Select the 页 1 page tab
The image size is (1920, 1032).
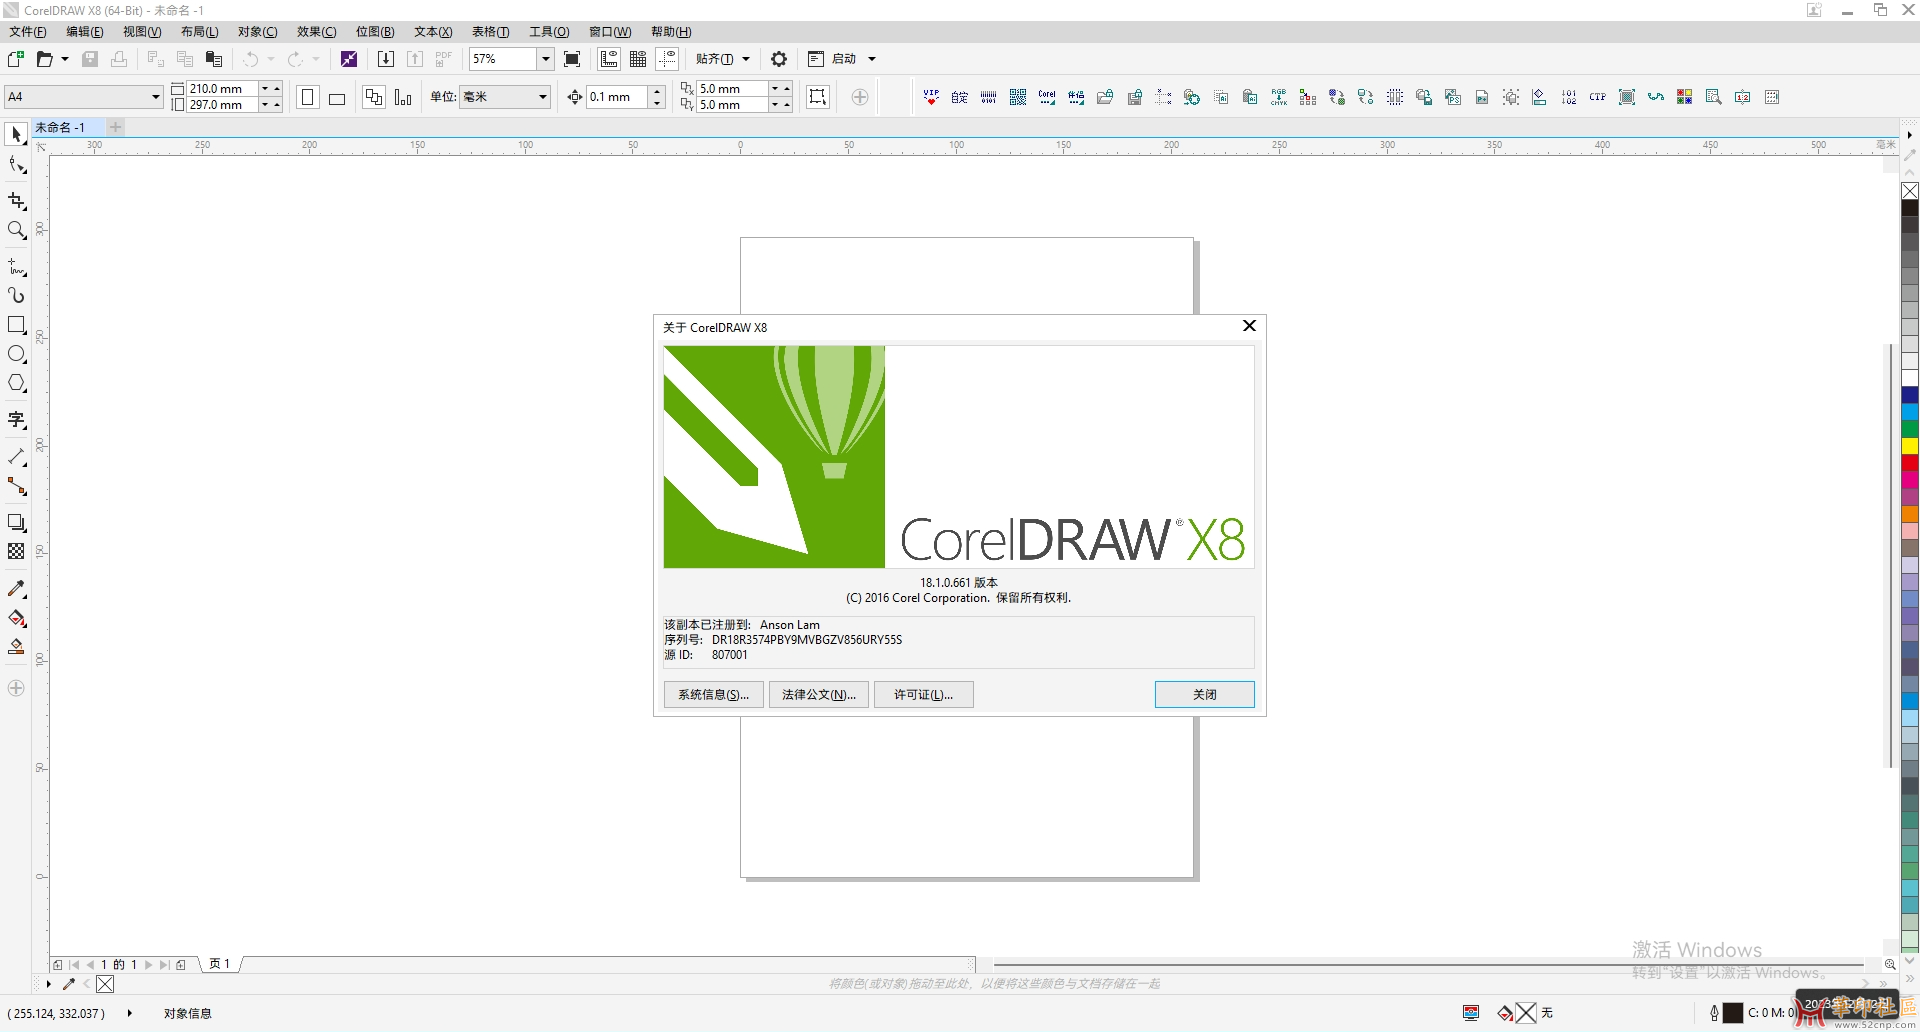point(220,964)
